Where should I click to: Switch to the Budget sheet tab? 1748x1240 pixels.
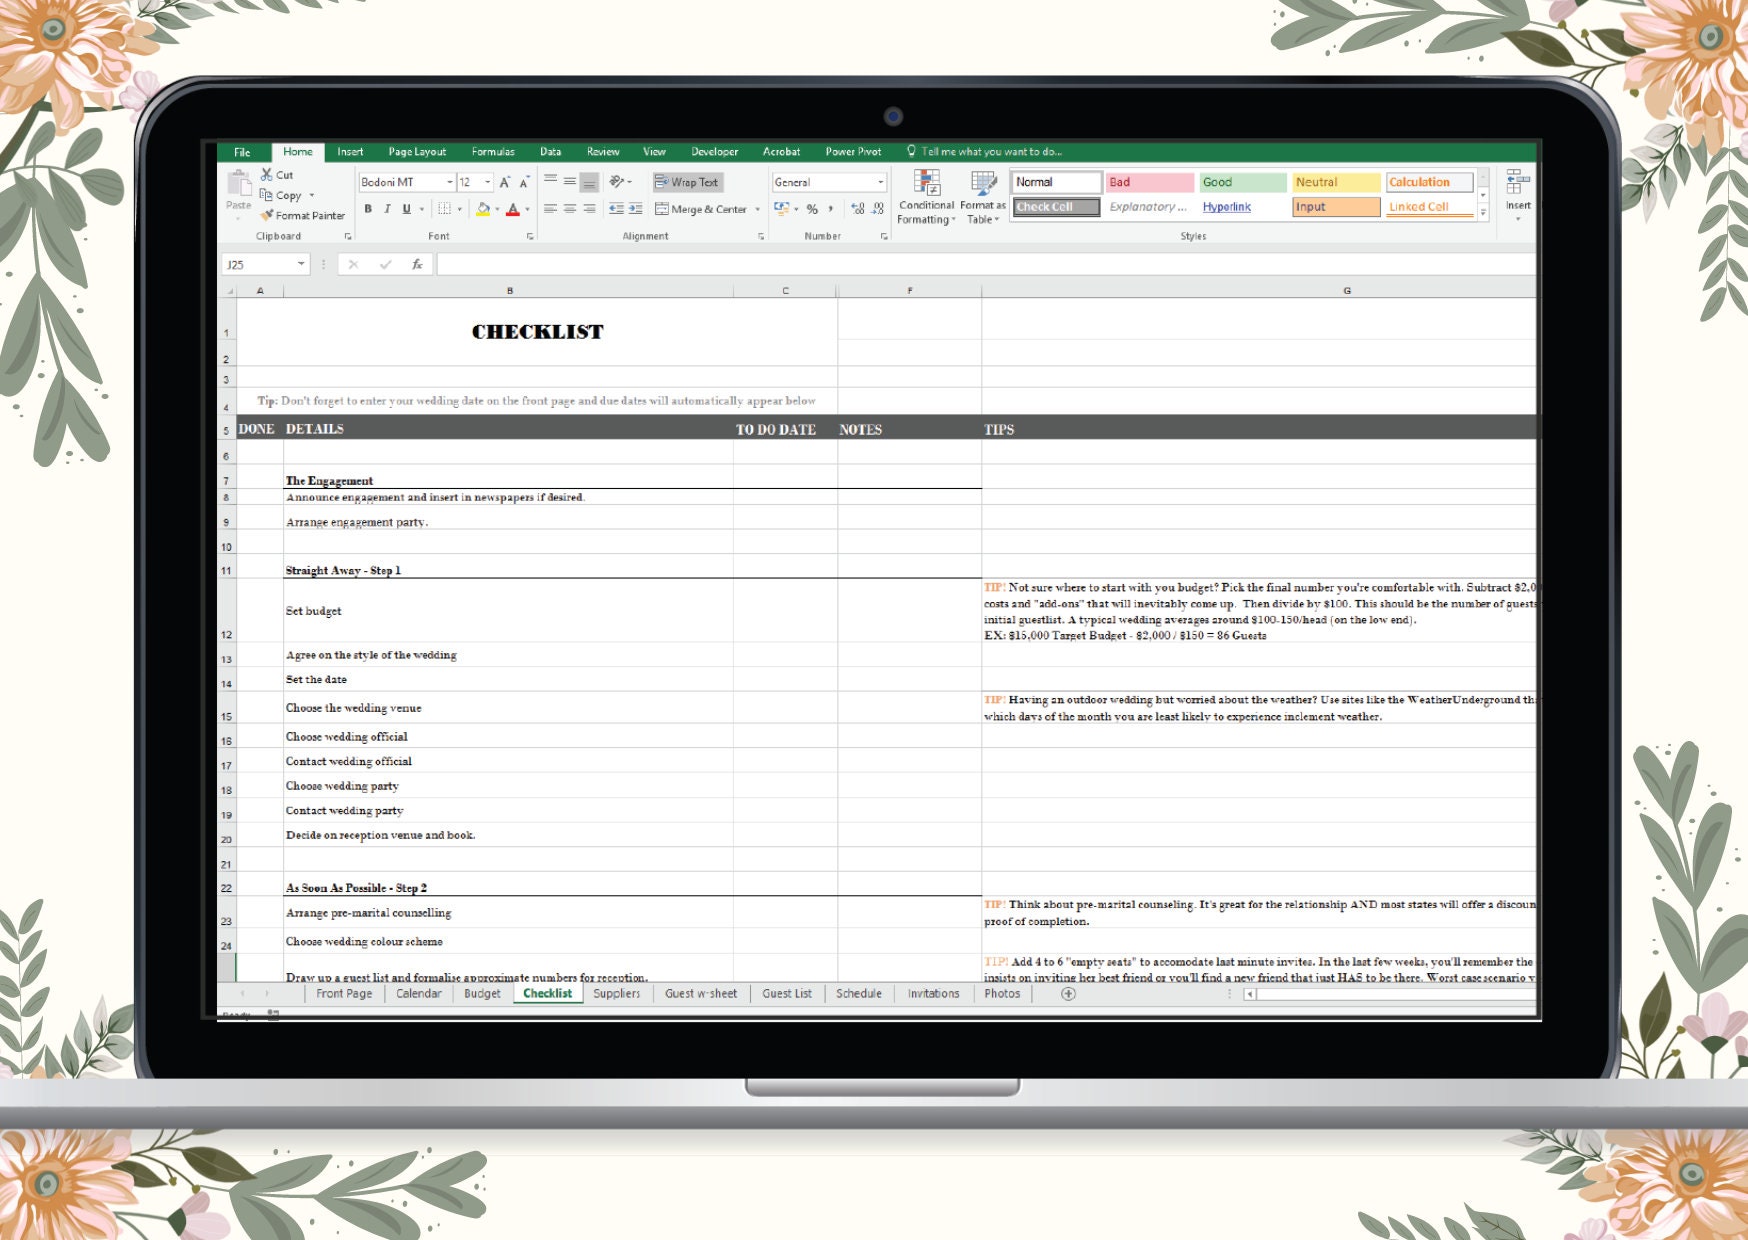tap(482, 994)
